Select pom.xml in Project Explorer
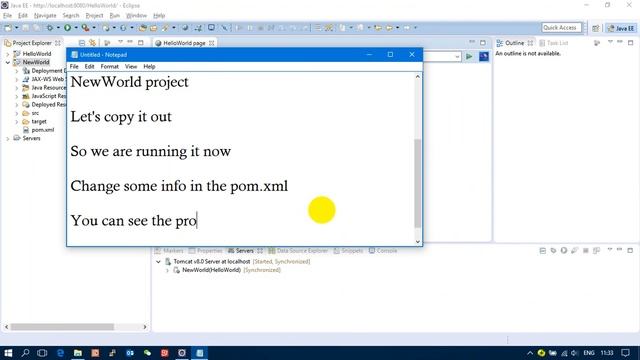 click(42, 130)
